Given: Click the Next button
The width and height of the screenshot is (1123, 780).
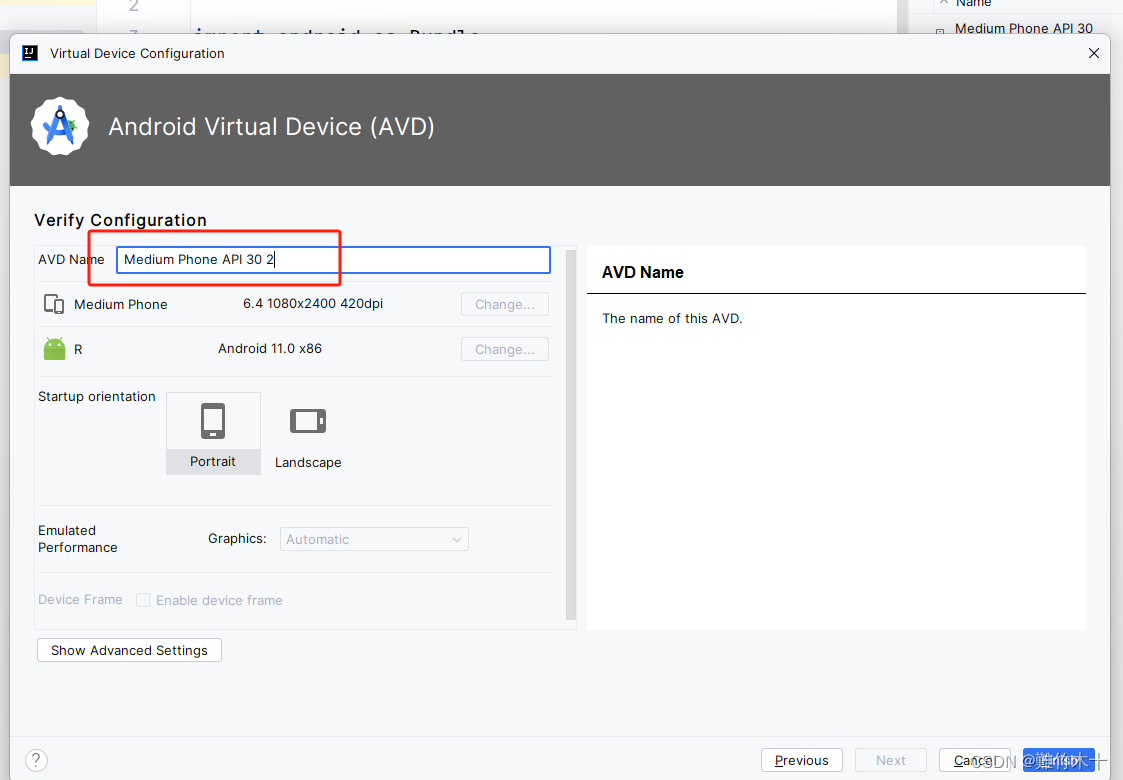Looking at the screenshot, I should 890,760.
